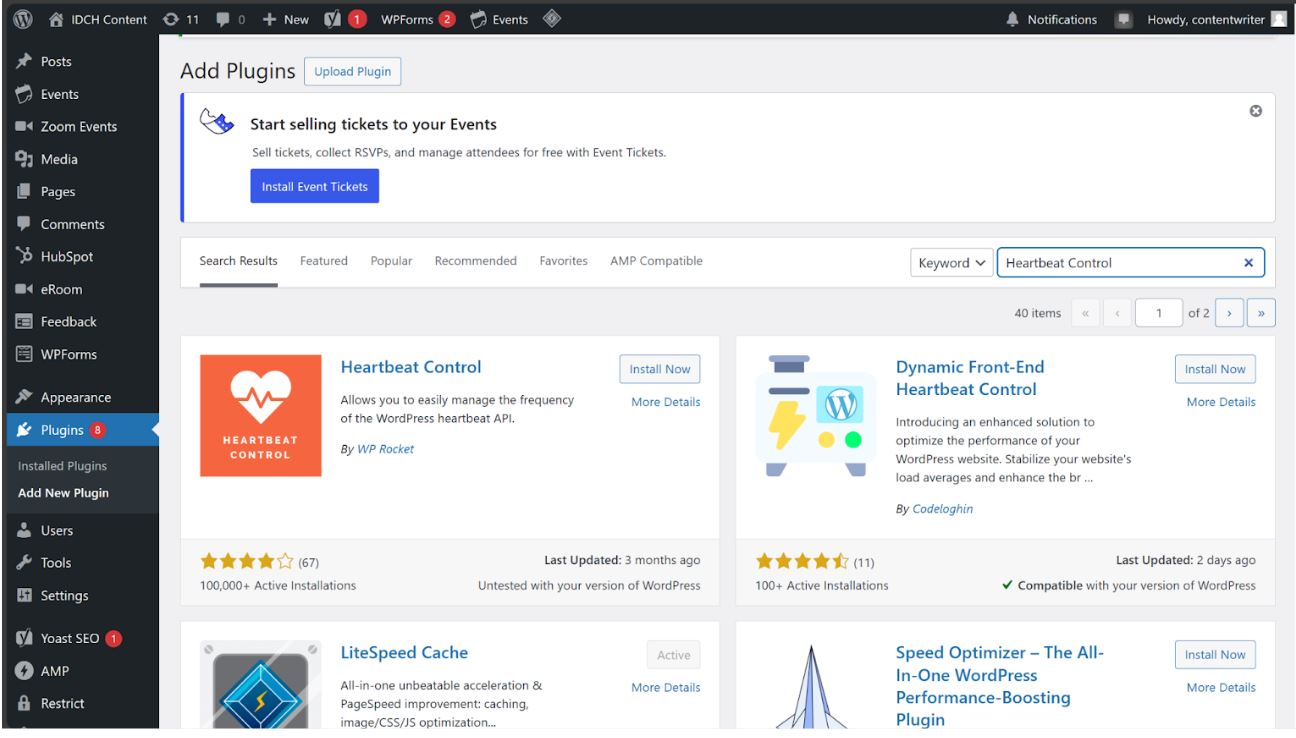Switch to the Featured tab
This screenshot has height=738, width=1296.
(x=324, y=261)
